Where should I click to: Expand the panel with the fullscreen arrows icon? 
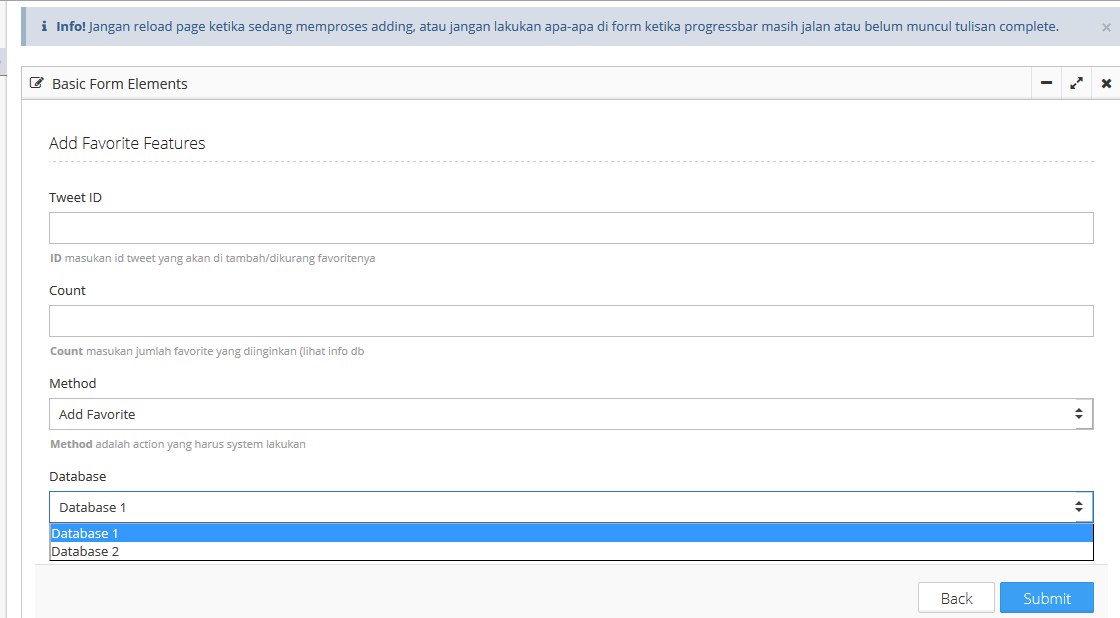tap(1076, 83)
